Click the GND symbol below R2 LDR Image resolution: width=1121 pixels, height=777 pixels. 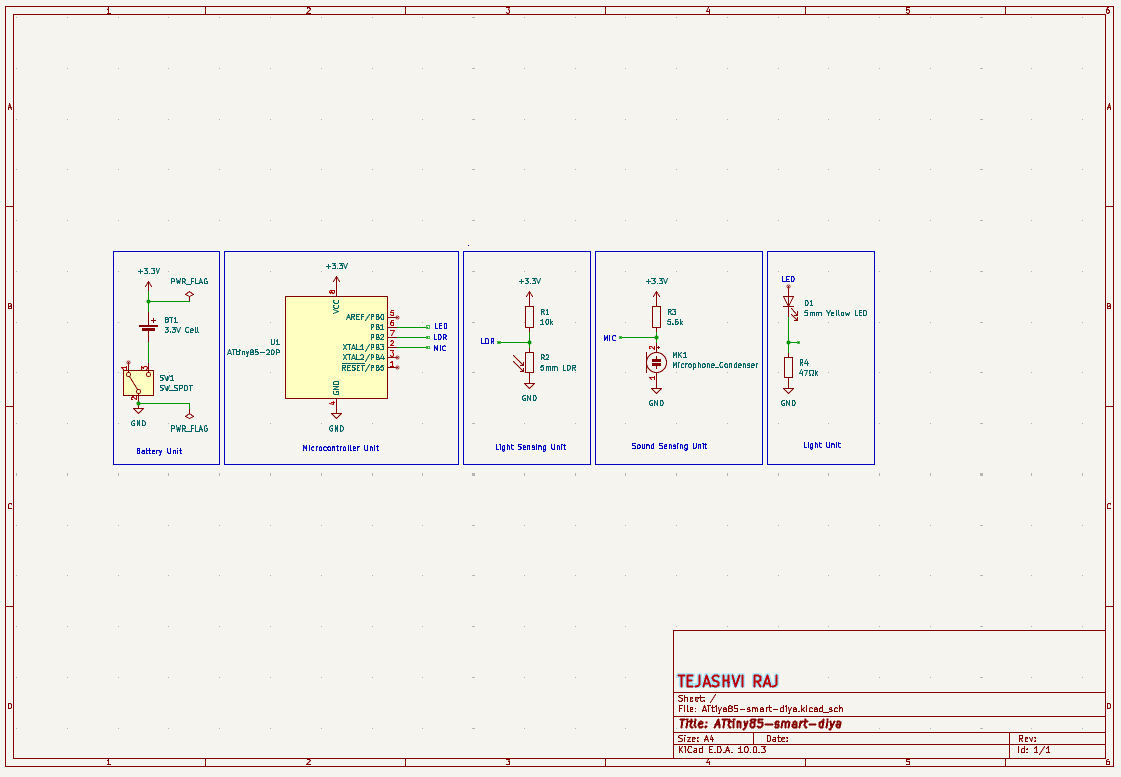(x=529, y=385)
